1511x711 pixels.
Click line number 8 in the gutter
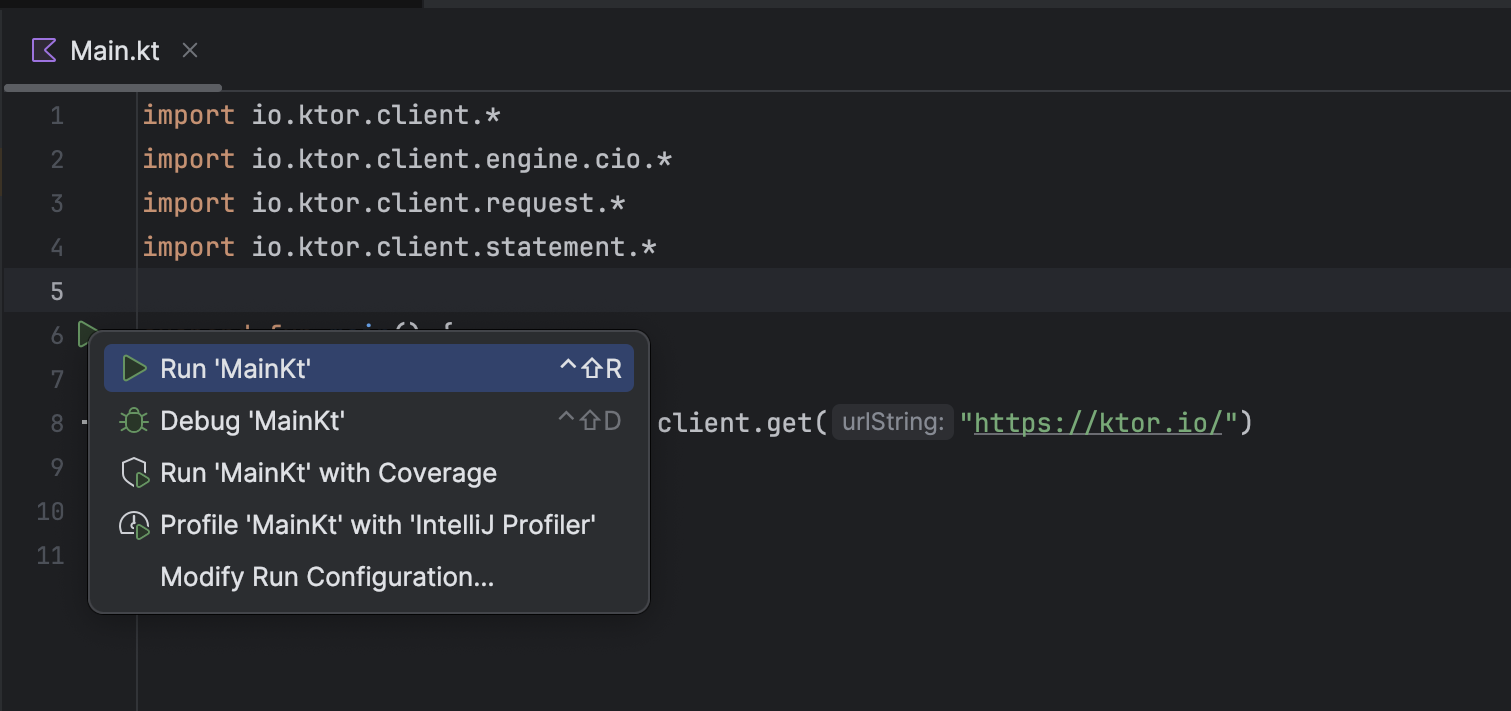(56, 423)
